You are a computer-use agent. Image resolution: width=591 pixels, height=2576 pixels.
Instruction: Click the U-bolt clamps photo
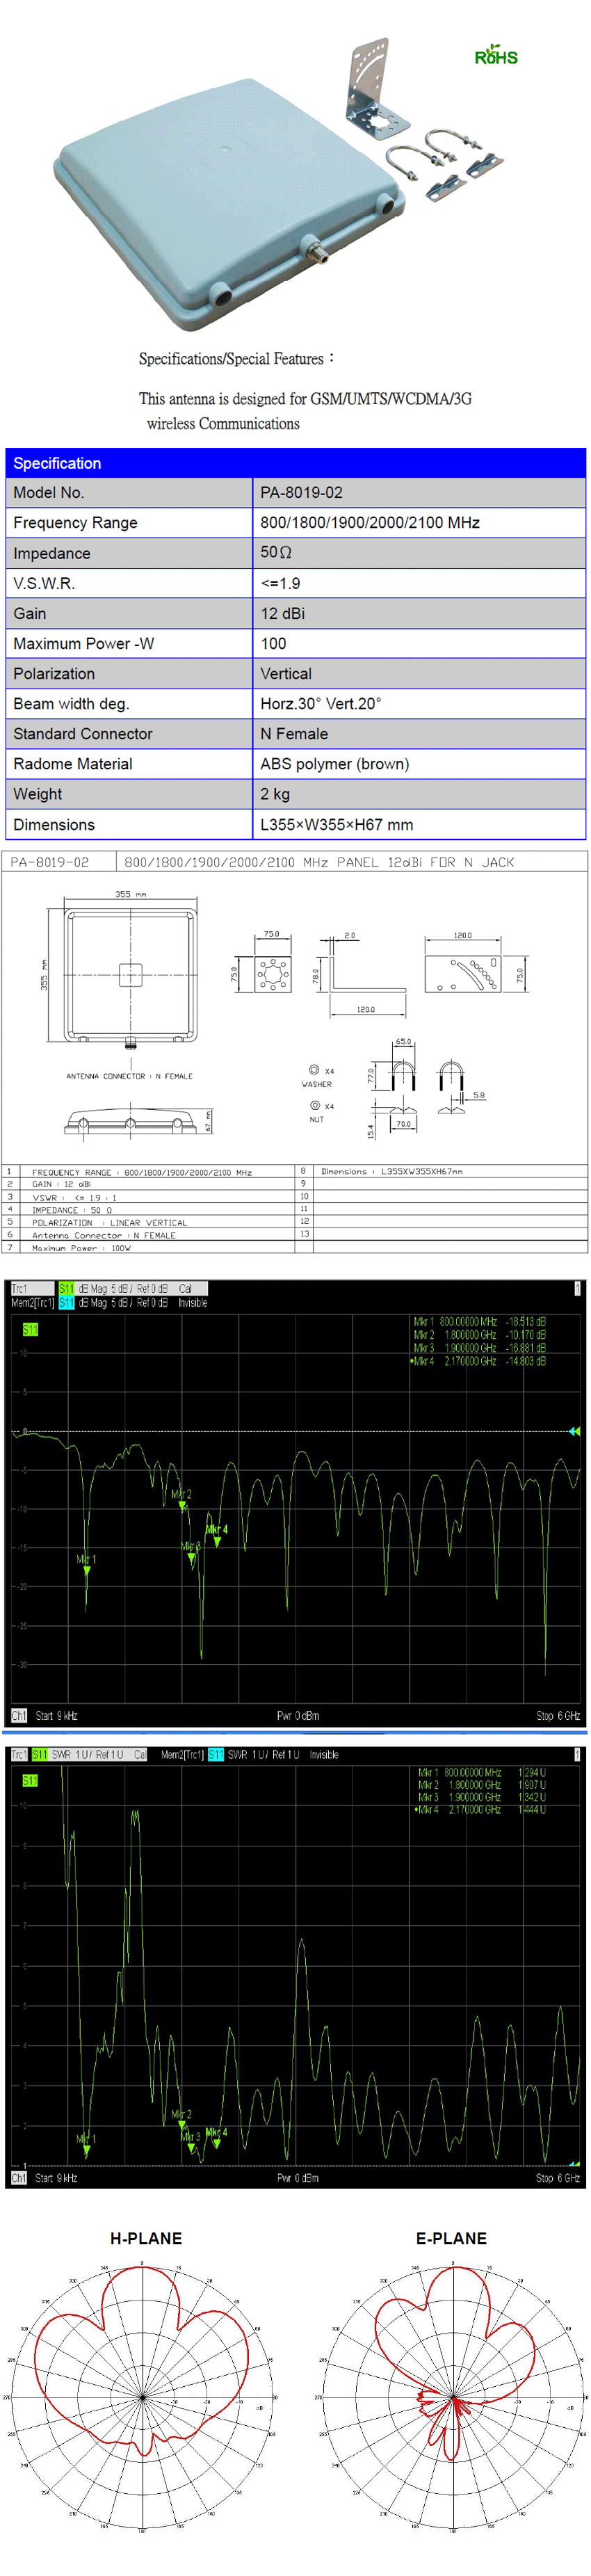point(445,163)
